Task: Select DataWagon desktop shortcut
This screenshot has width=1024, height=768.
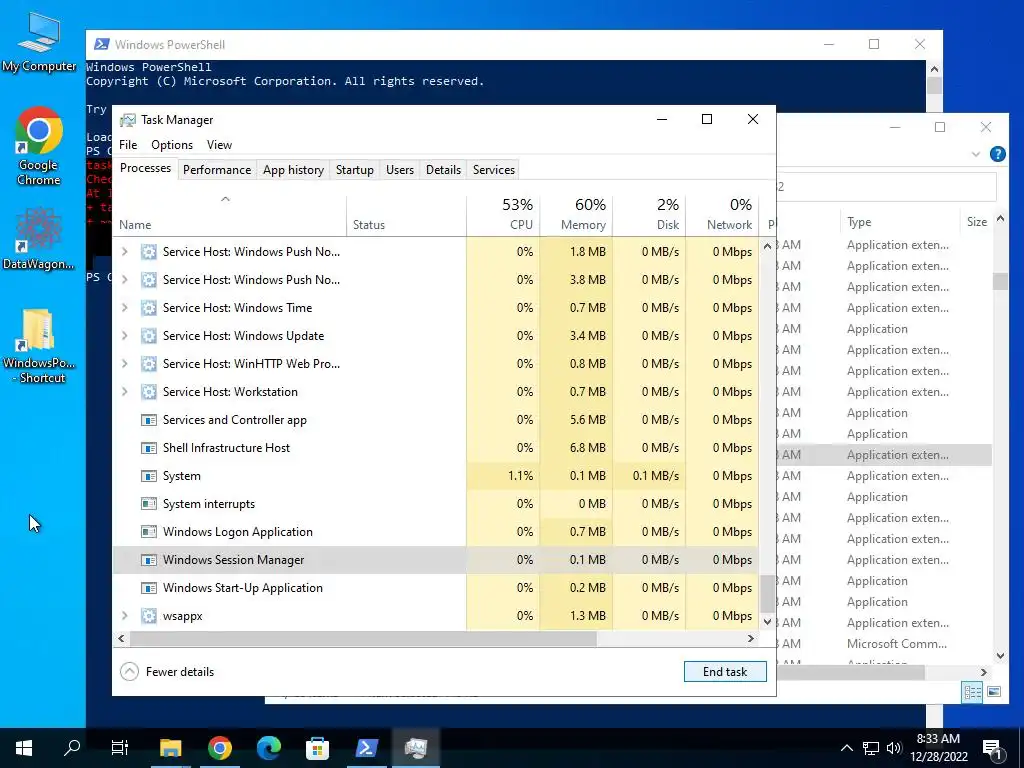Action: tap(39, 239)
